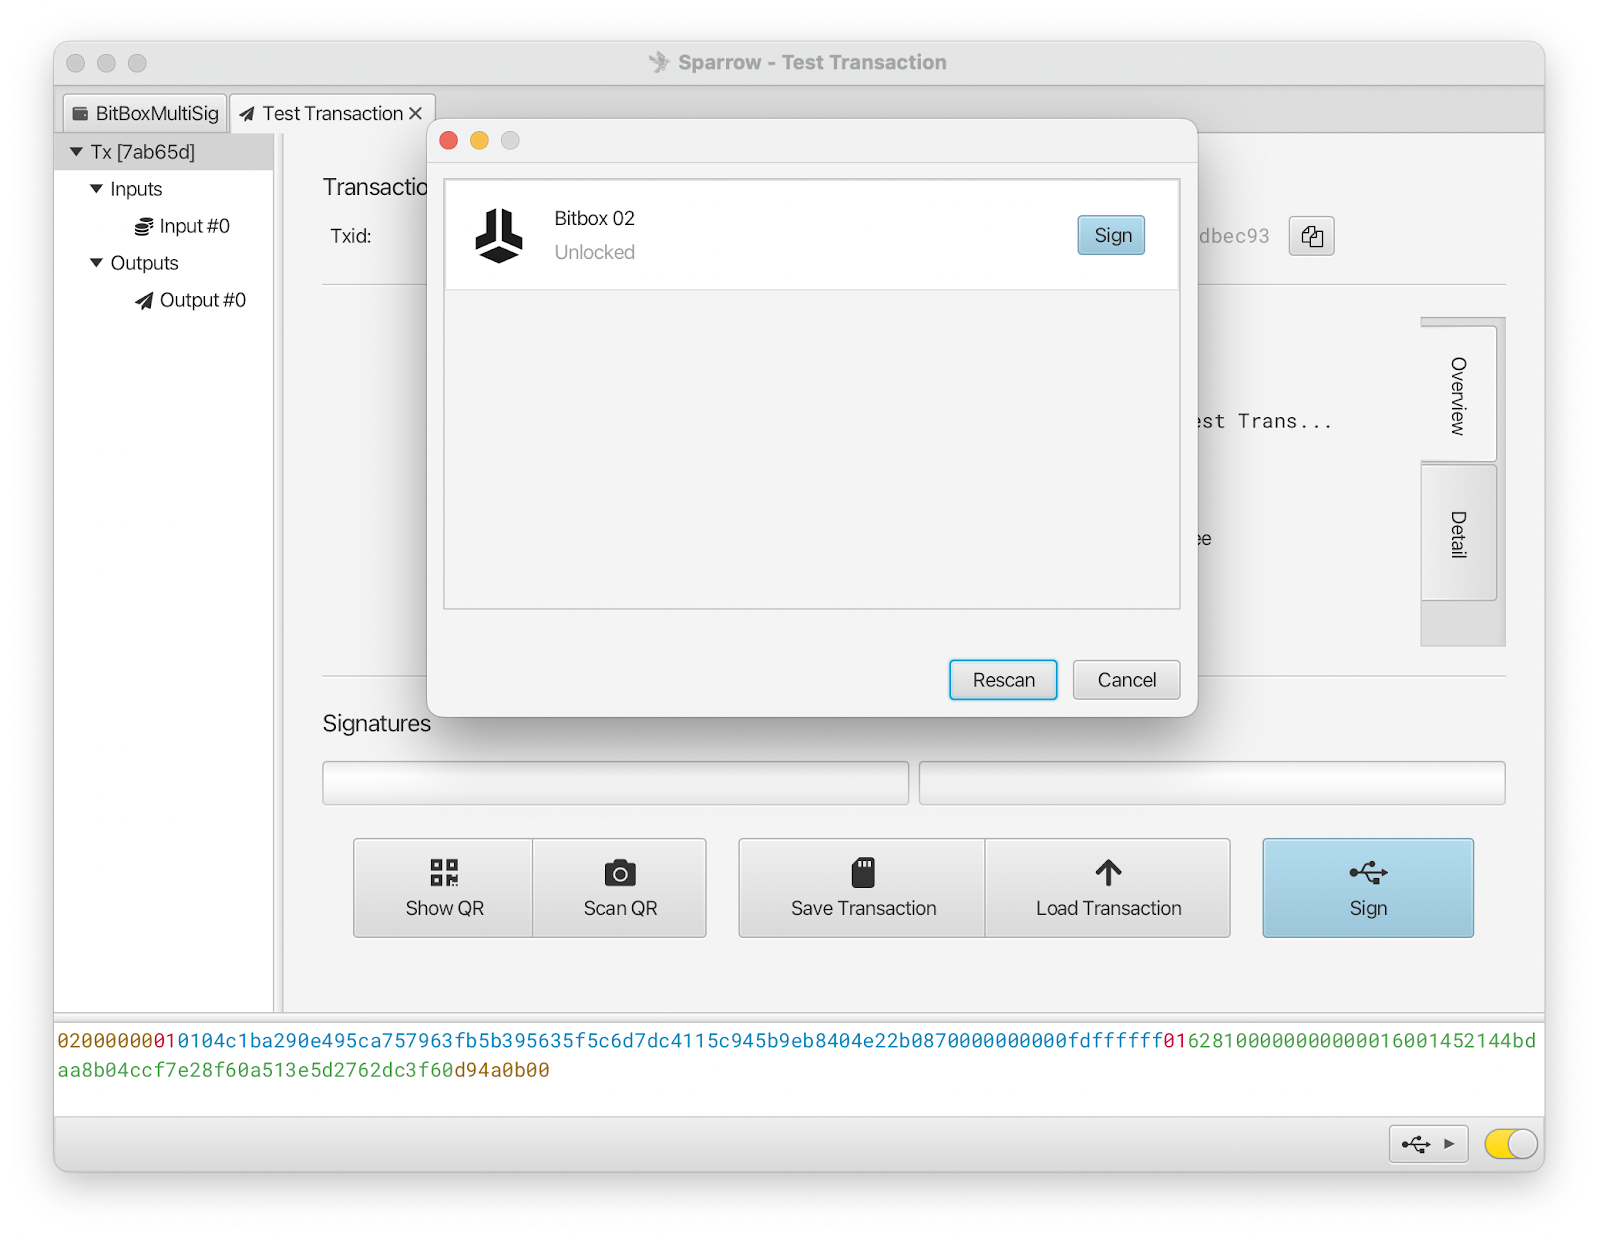Click the BitBox02 device logo icon
The width and height of the screenshot is (1600, 1241).
coord(498,235)
